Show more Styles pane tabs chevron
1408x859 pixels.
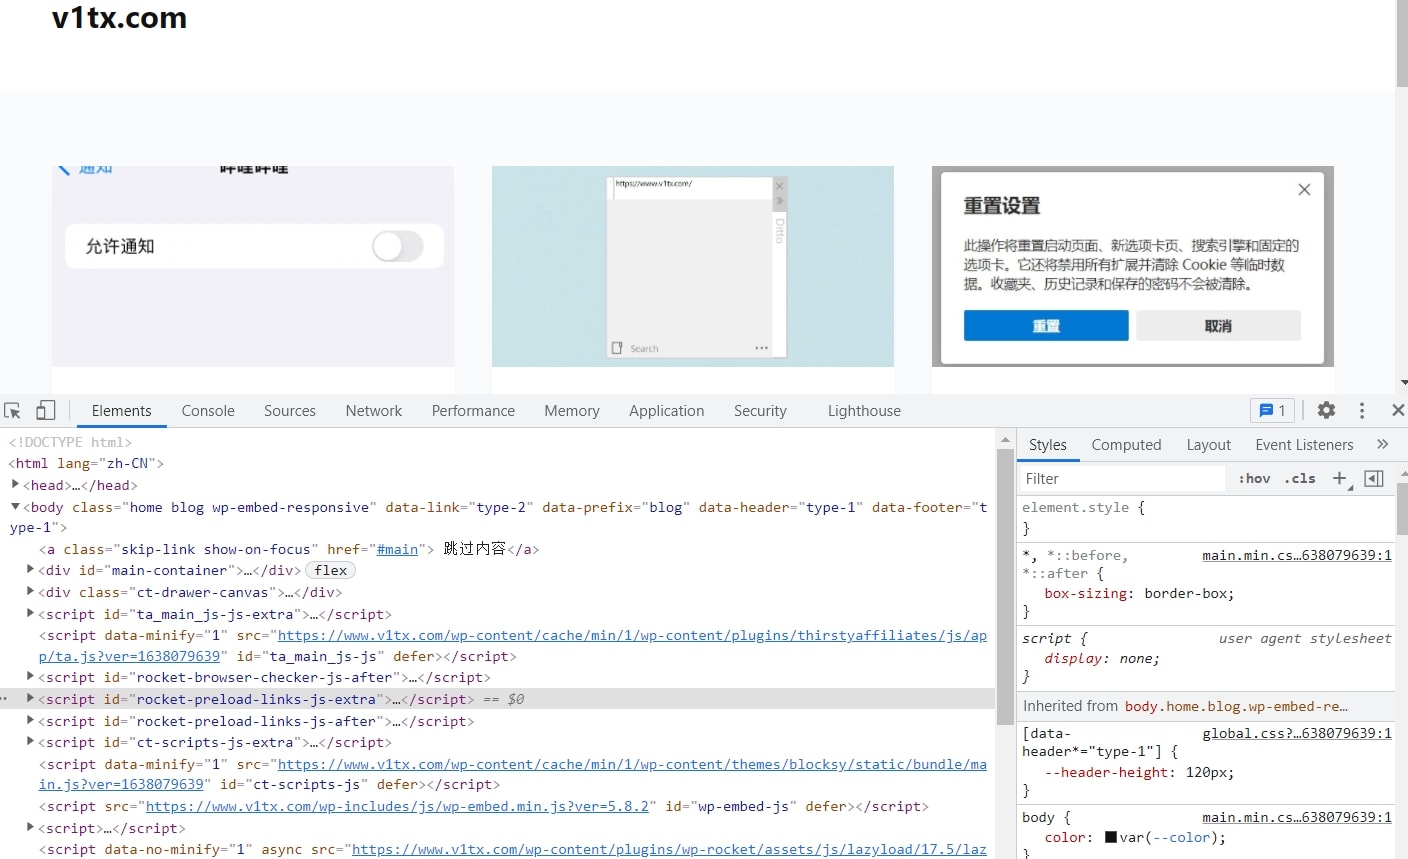(1382, 445)
